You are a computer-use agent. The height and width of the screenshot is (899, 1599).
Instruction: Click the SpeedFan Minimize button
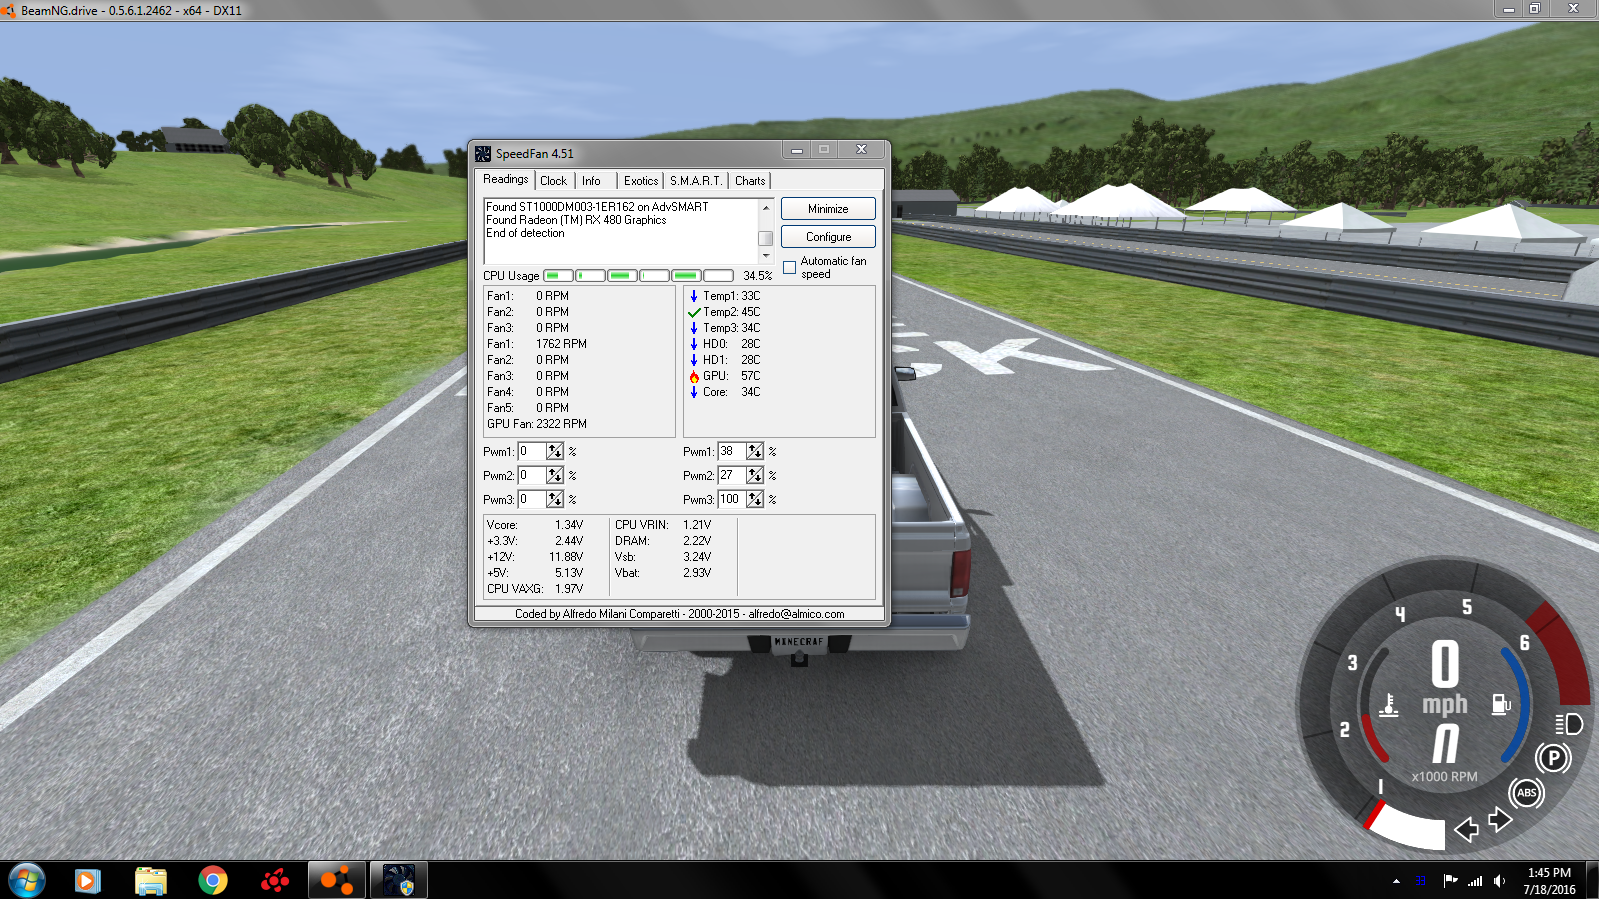coord(828,209)
